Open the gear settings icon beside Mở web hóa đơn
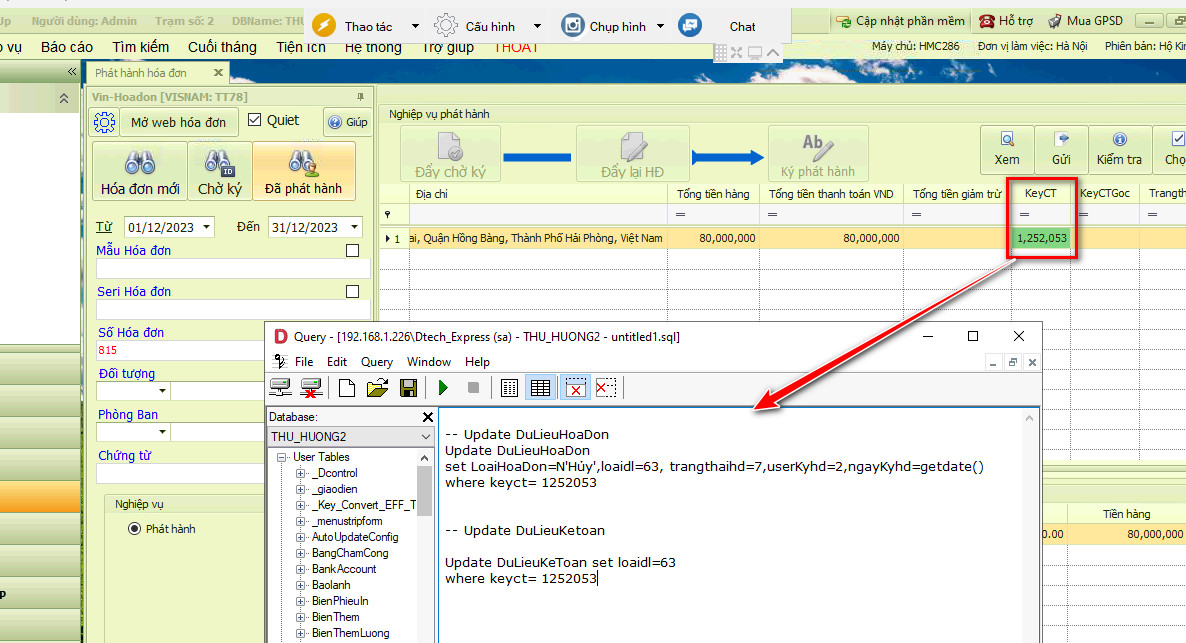This screenshot has height=643, width=1186. pos(104,122)
